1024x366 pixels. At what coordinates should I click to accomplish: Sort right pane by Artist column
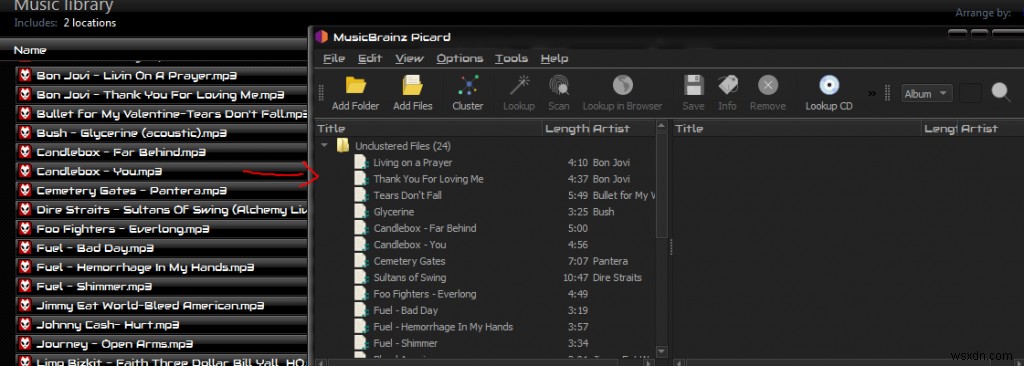990,129
